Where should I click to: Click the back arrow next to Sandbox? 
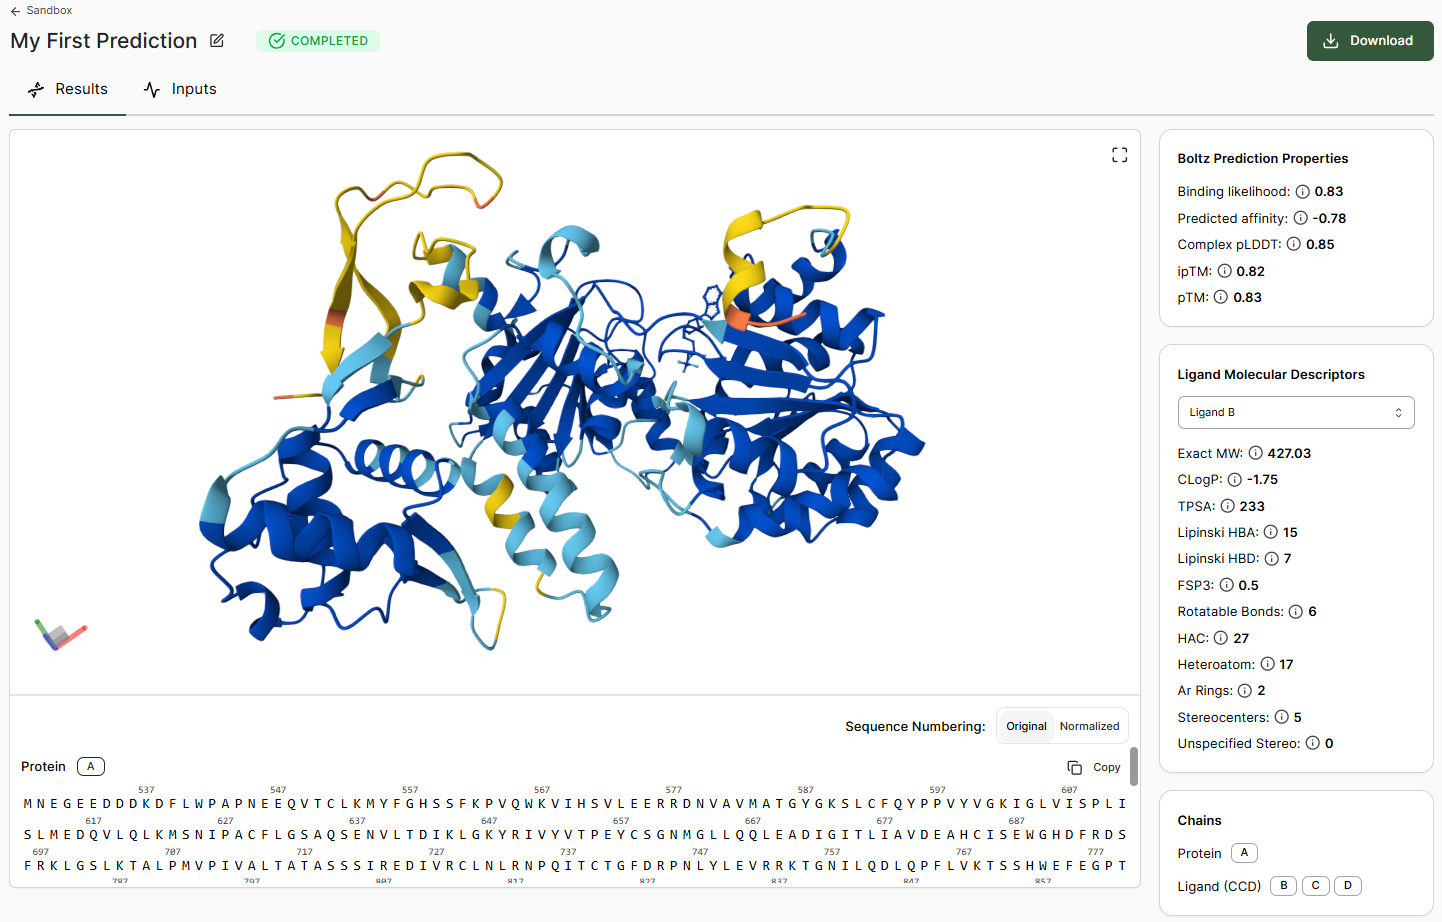(15, 11)
